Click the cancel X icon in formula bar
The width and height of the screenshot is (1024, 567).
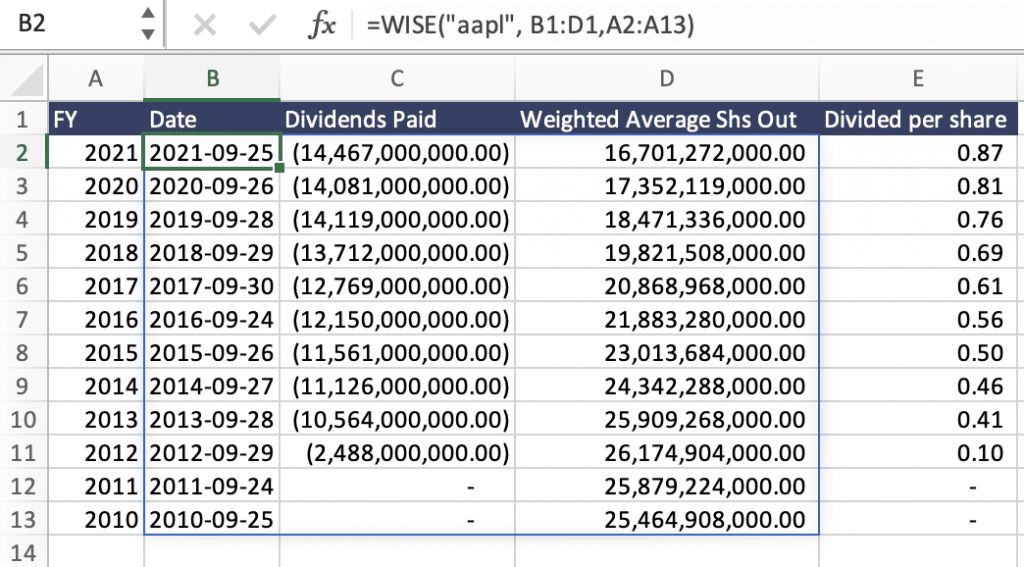pyautogui.click(x=205, y=24)
